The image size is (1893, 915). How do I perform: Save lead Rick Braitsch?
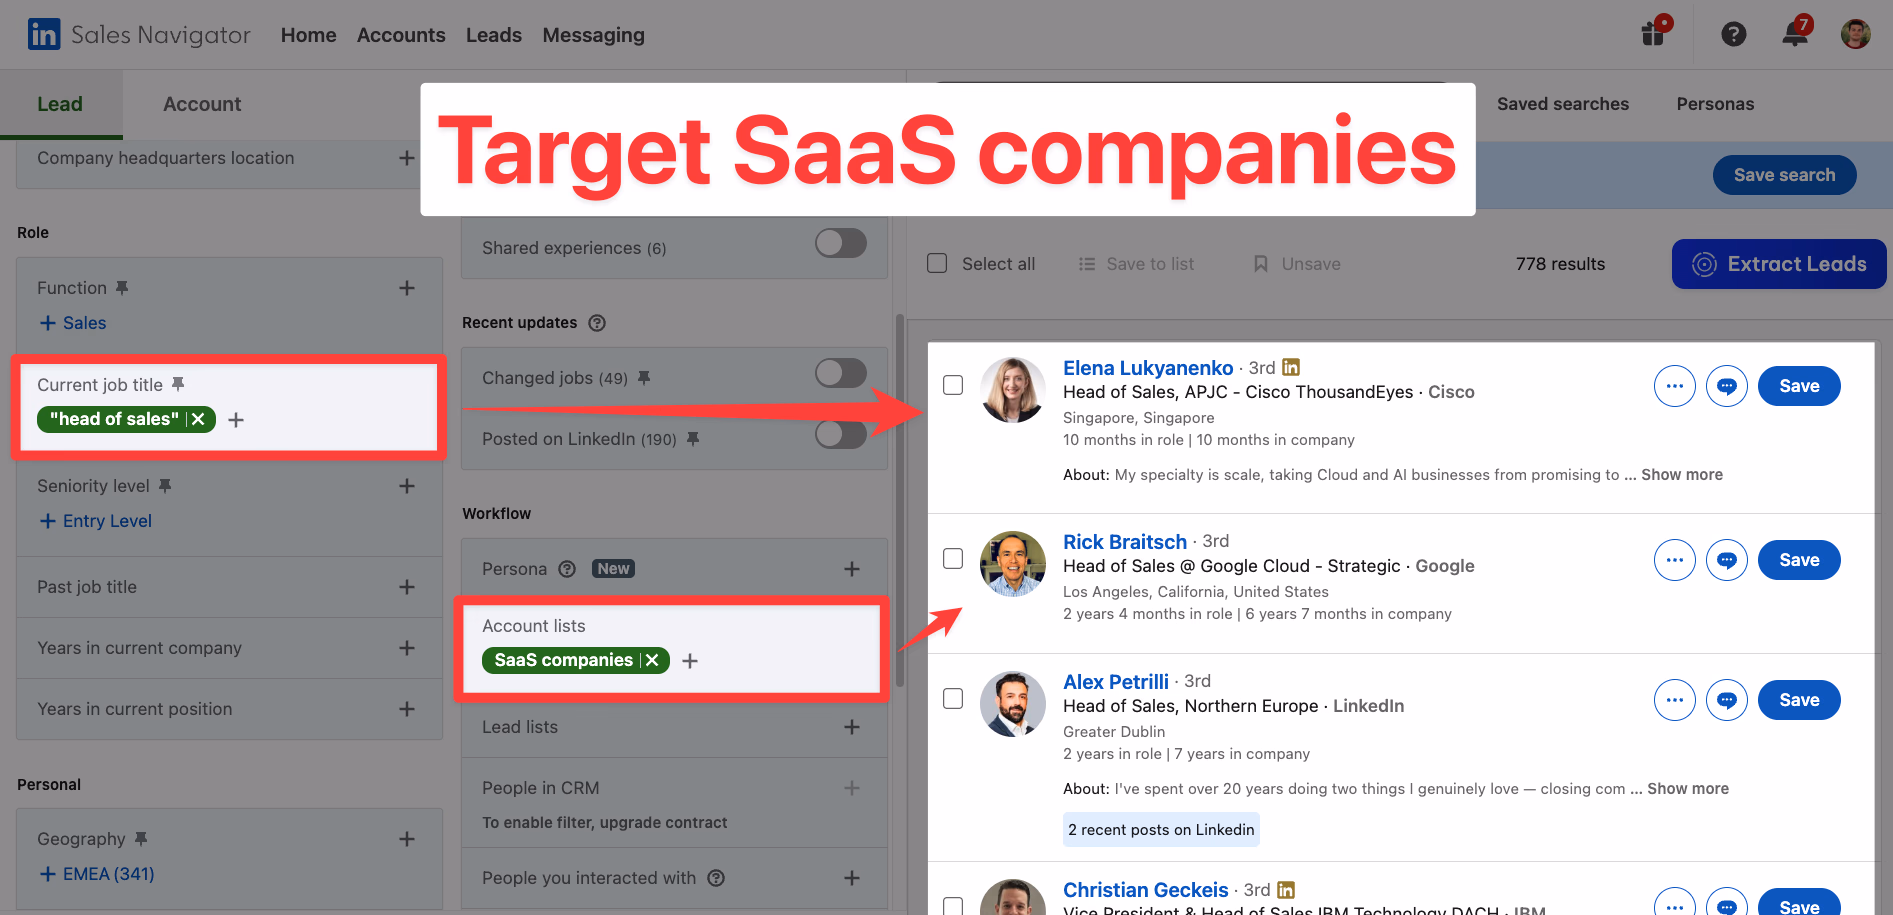(1799, 560)
